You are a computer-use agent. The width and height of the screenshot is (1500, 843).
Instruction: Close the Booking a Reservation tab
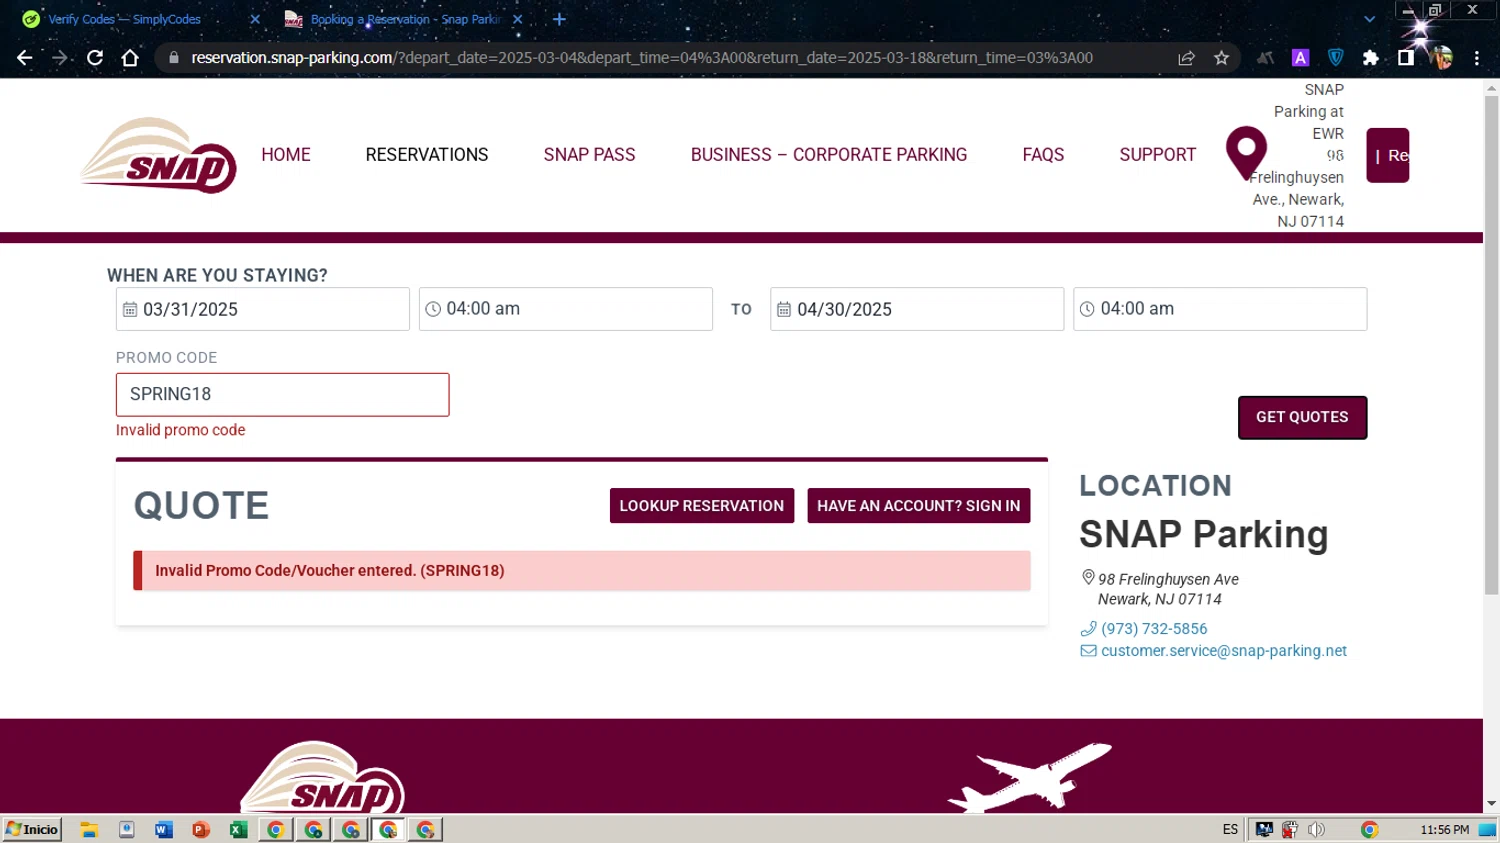click(x=517, y=19)
